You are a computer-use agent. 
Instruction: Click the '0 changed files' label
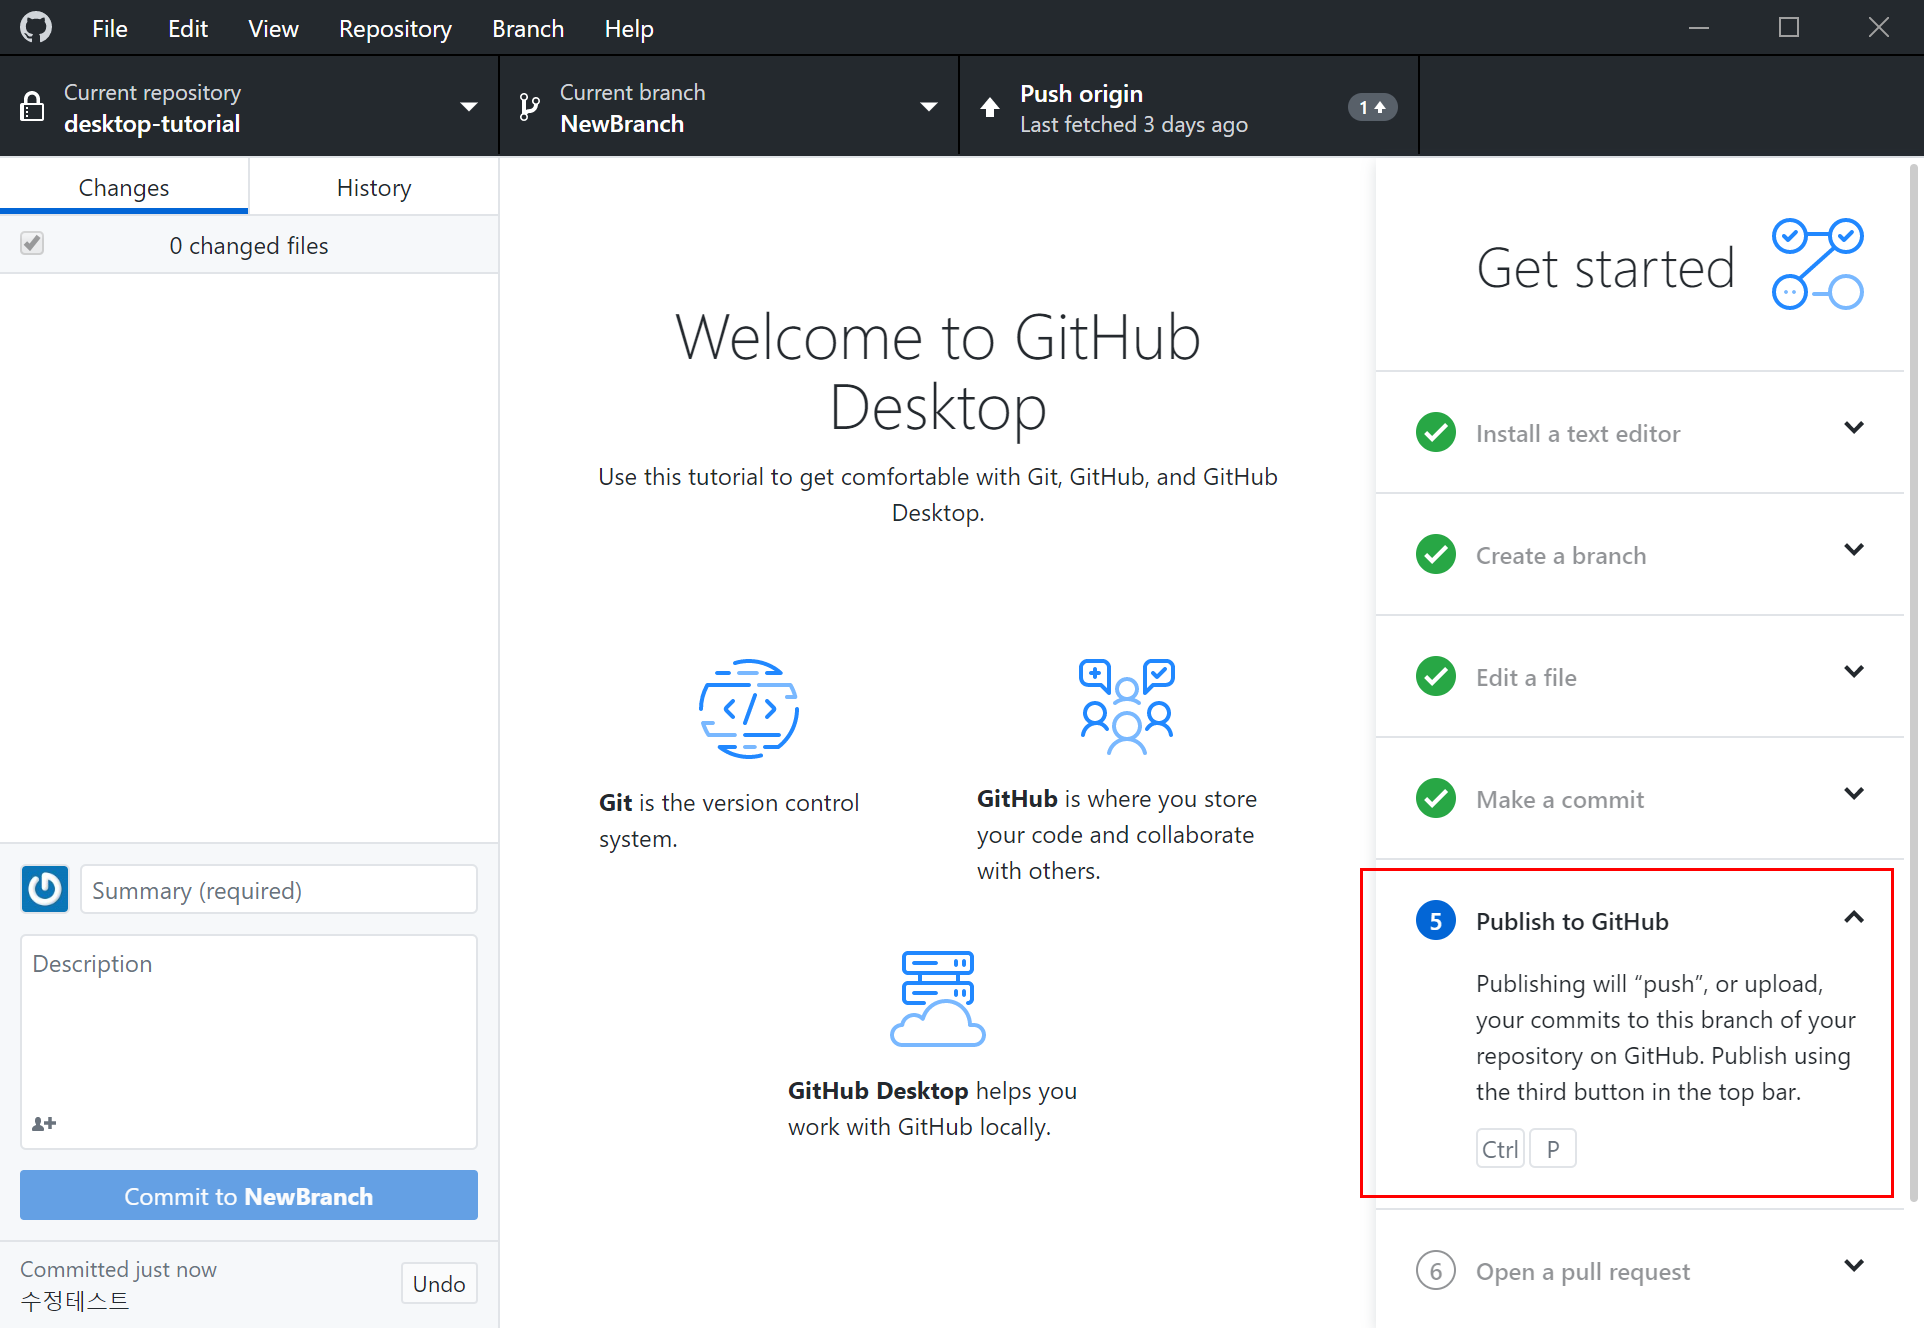click(x=249, y=245)
